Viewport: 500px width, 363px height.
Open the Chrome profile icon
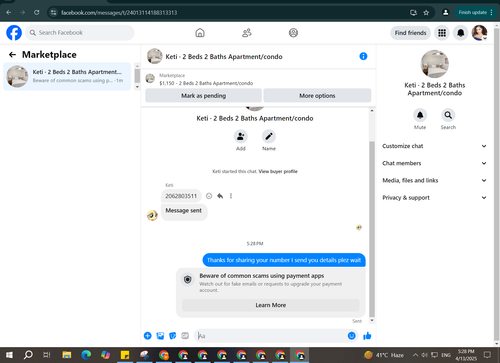(445, 13)
